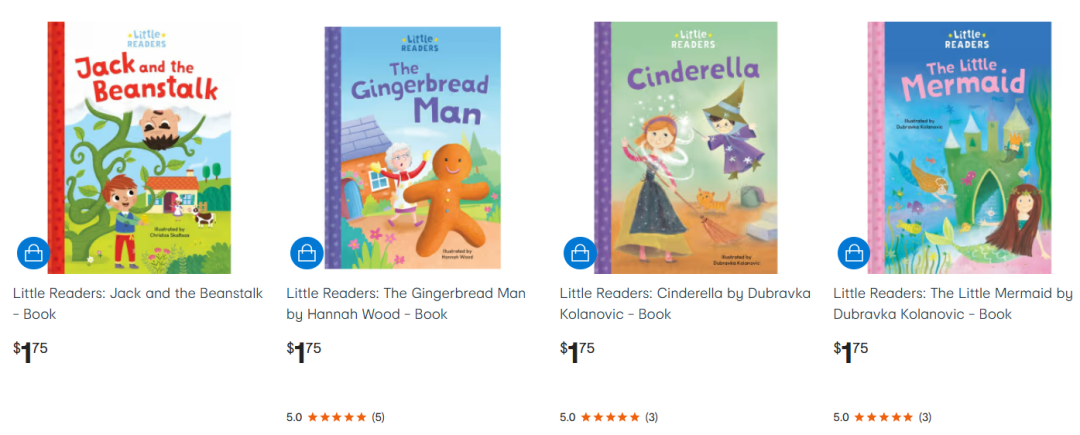The width and height of the screenshot is (1080, 435).
Task: View Cinderella star rating with 3 reviews
Action: click(609, 417)
